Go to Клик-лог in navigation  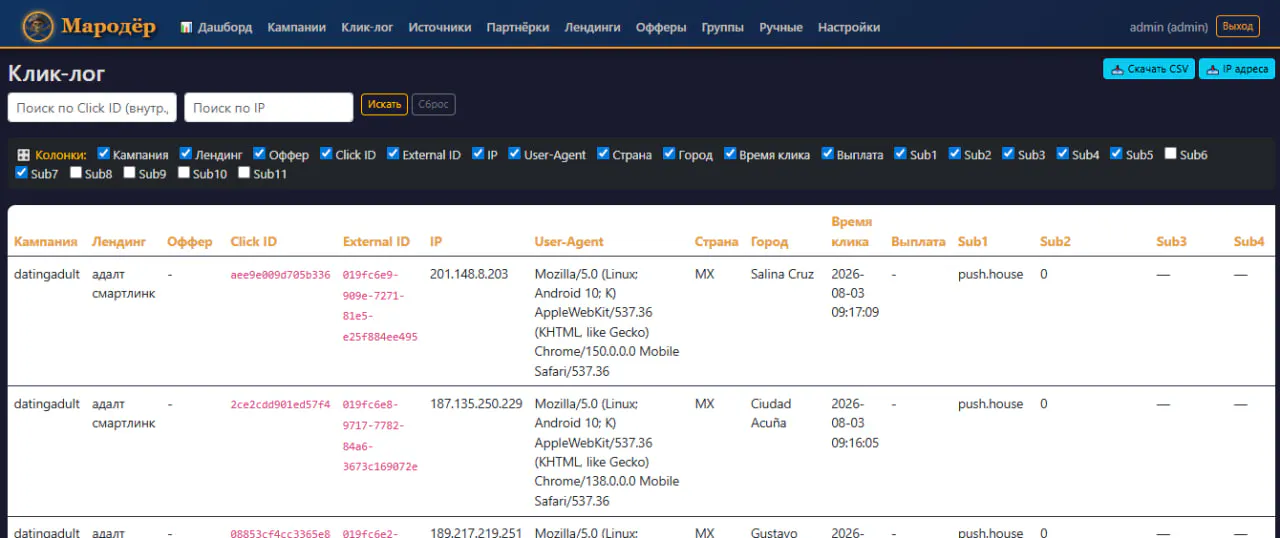tap(367, 27)
